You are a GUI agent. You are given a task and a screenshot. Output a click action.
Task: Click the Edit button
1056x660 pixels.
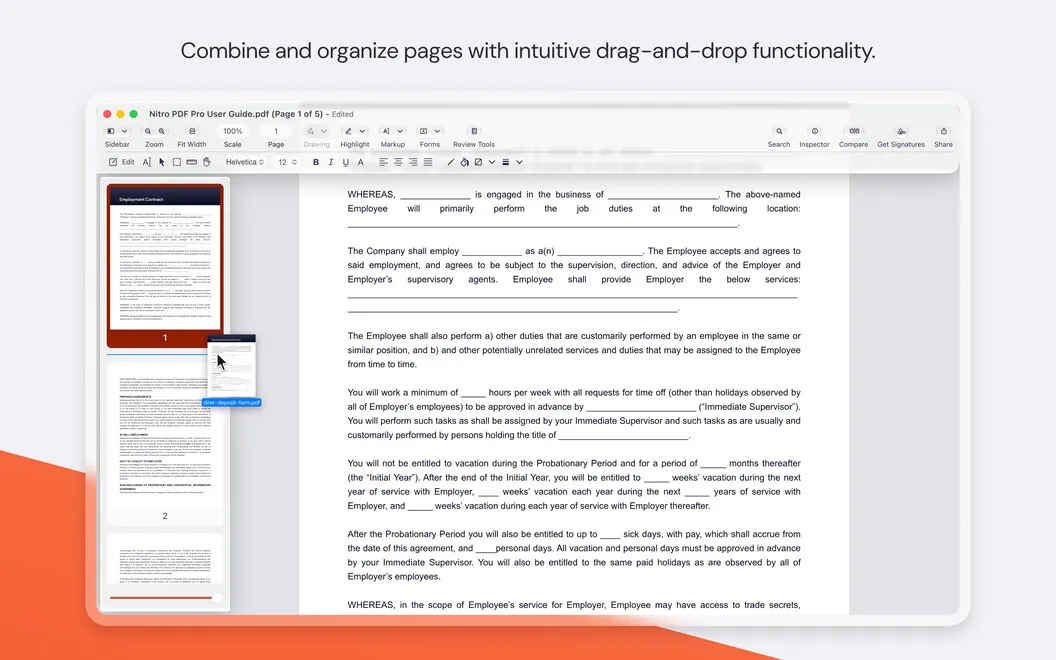click(x=121, y=162)
